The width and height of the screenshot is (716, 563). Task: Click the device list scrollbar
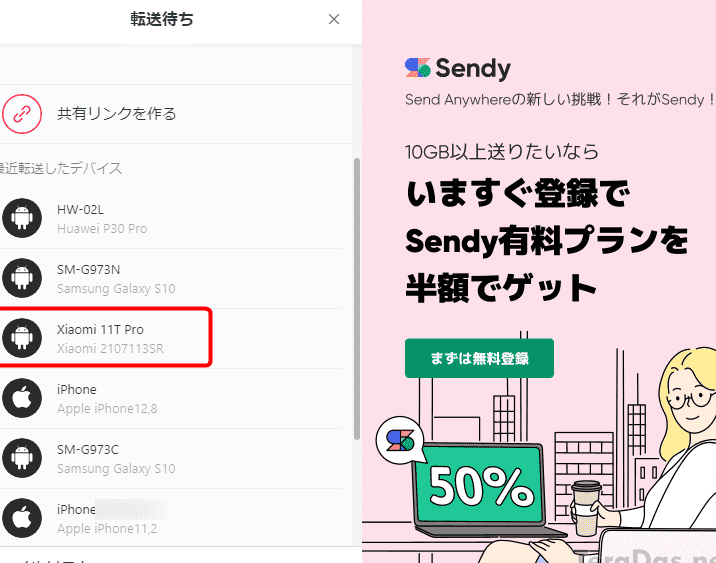pos(356,300)
